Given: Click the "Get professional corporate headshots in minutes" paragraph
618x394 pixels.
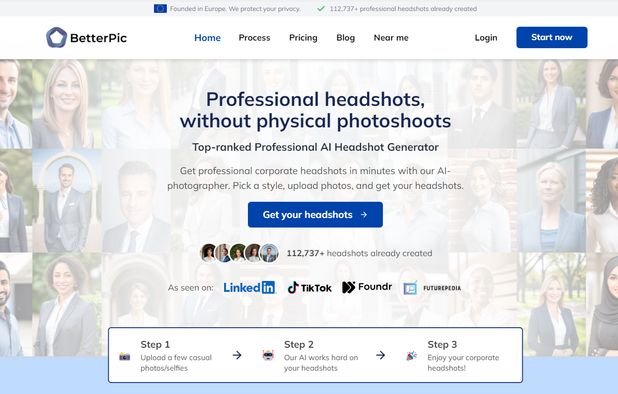Looking at the screenshot, I should click(315, 178).
